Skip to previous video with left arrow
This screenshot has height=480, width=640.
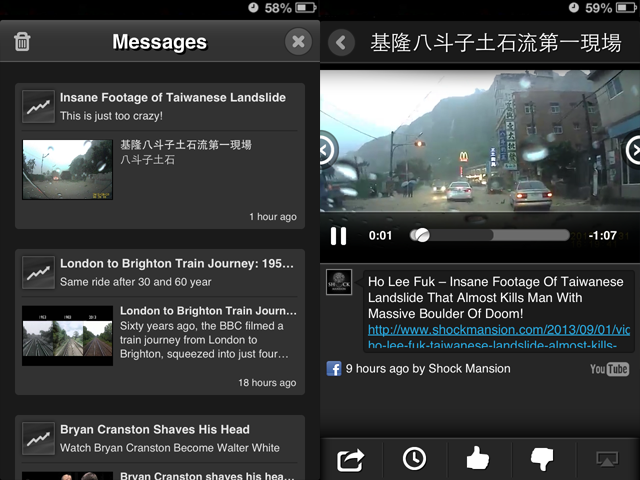(x=328, y=151)
